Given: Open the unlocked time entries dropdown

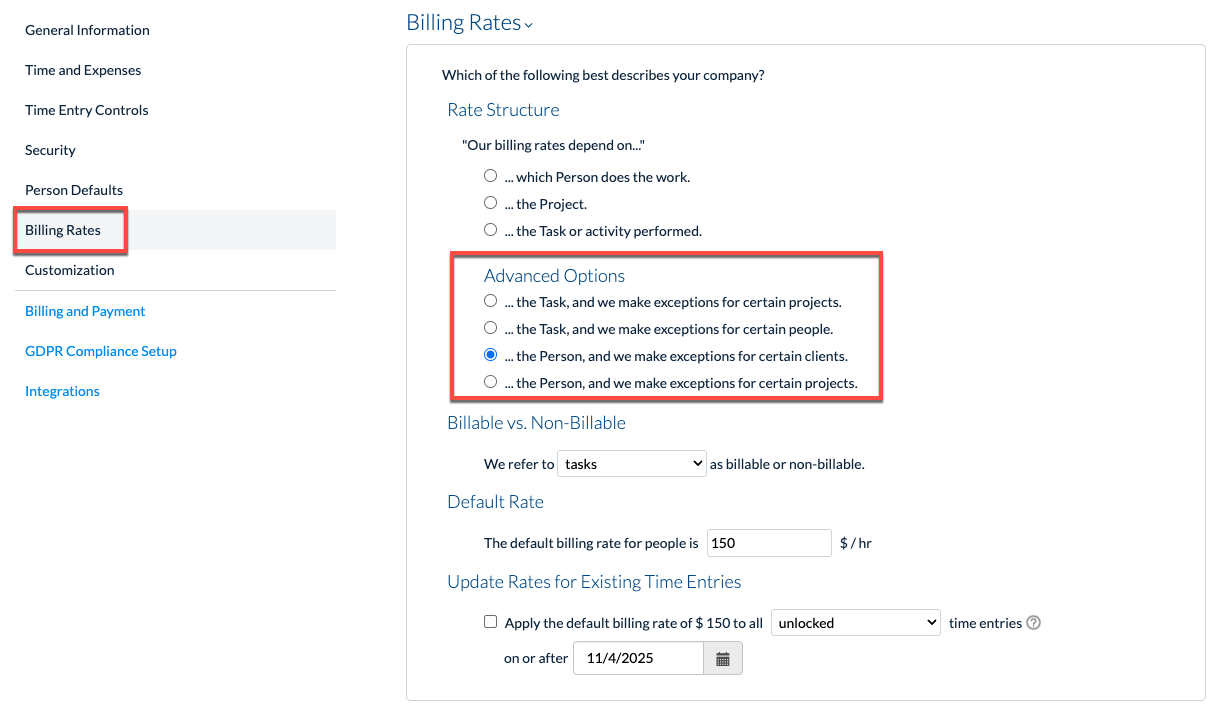Looking at the screenshot, I should [x=856, y=622].
